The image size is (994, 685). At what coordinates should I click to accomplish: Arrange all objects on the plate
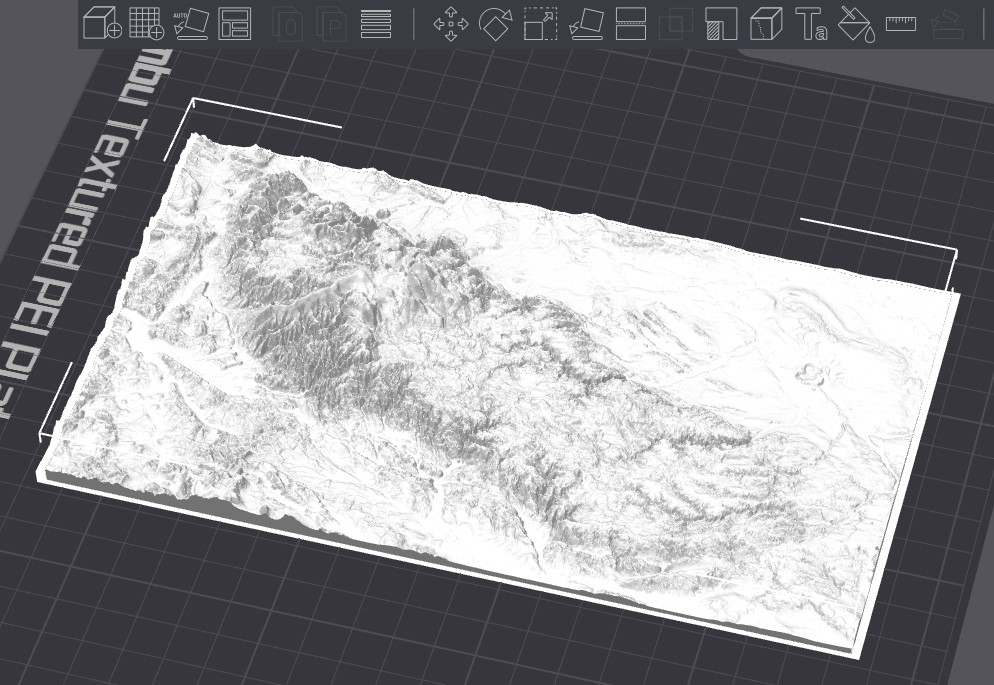pyautogui.click(x=235, y=23)
